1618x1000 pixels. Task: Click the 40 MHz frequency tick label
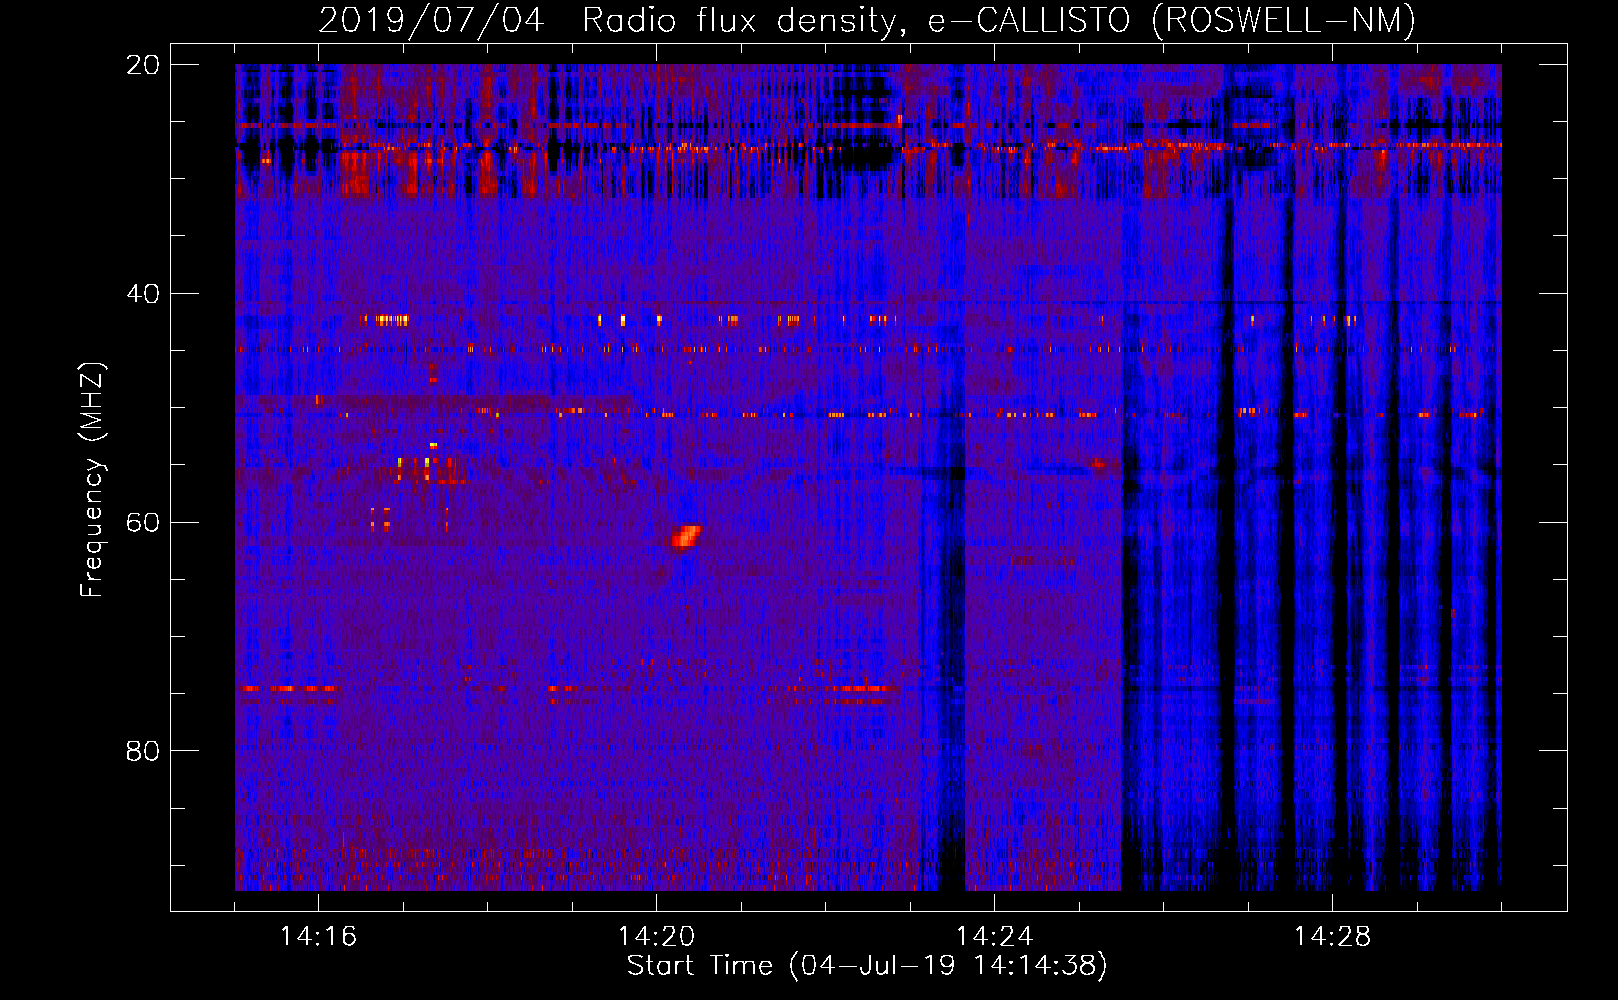point(142,294)
